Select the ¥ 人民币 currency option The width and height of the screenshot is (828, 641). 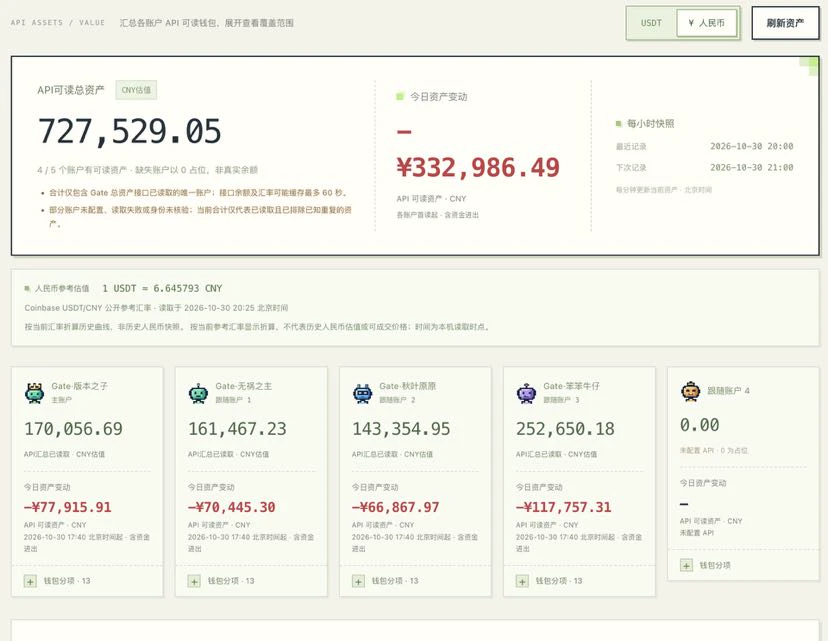coord(707,23)
